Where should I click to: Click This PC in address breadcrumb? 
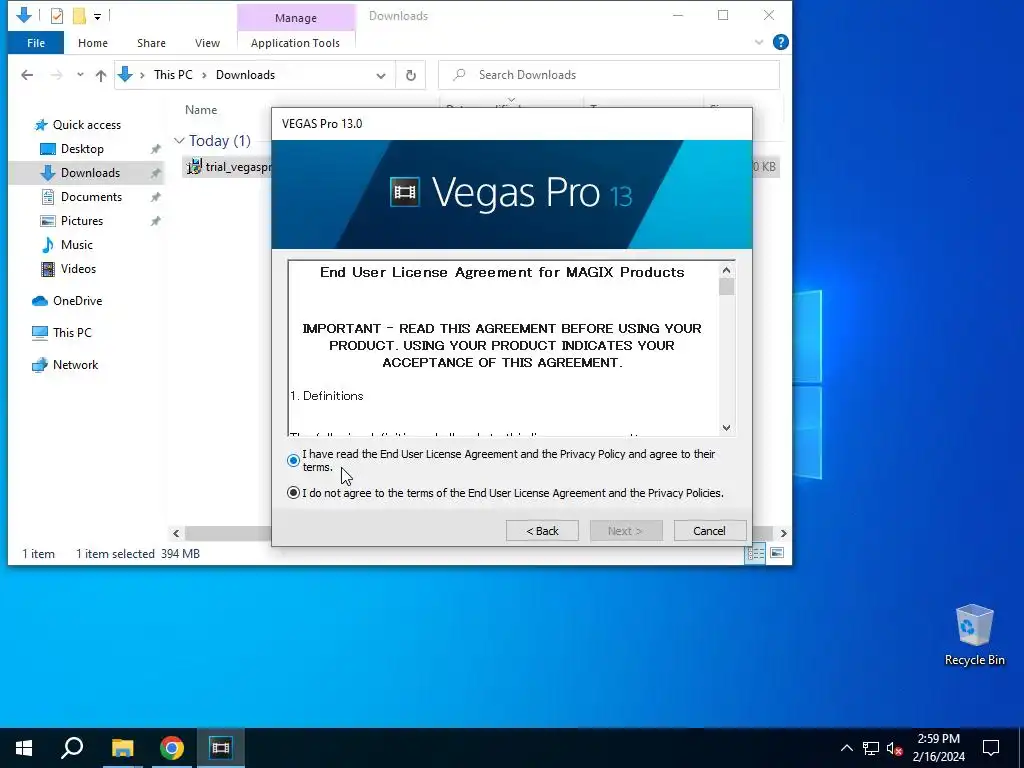(173, 75)
